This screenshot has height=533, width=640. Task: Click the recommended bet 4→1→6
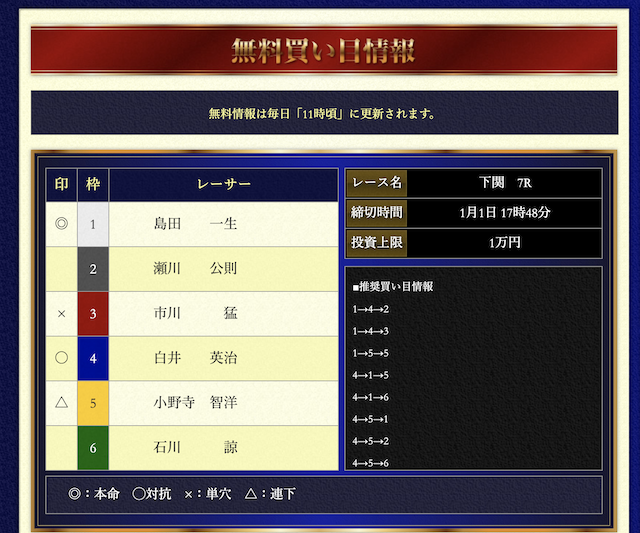371,398
